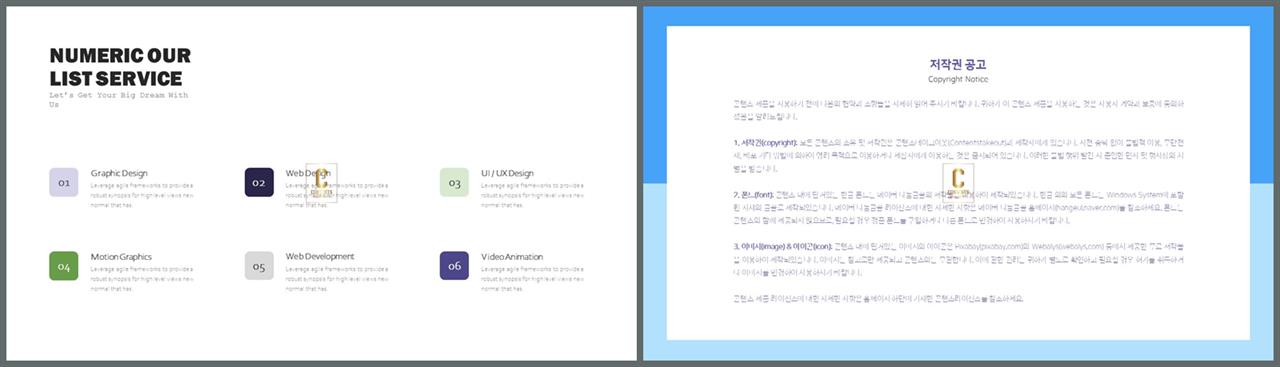This screenshot has width=1280, height=367.
Task: Click the Copyright Notice subtitle
Action: tap(958, 79)
